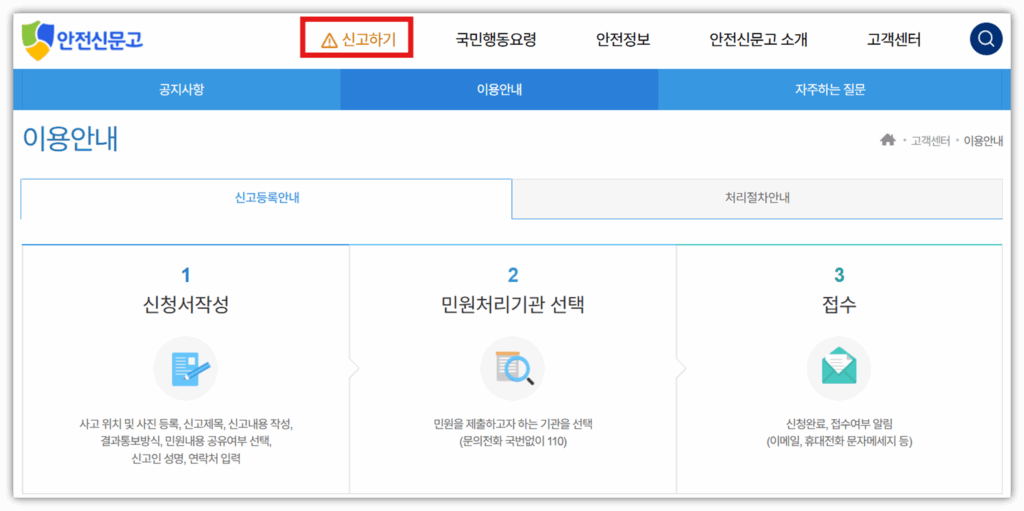Select the 이용안내 submenu tab

coord(499,90)
